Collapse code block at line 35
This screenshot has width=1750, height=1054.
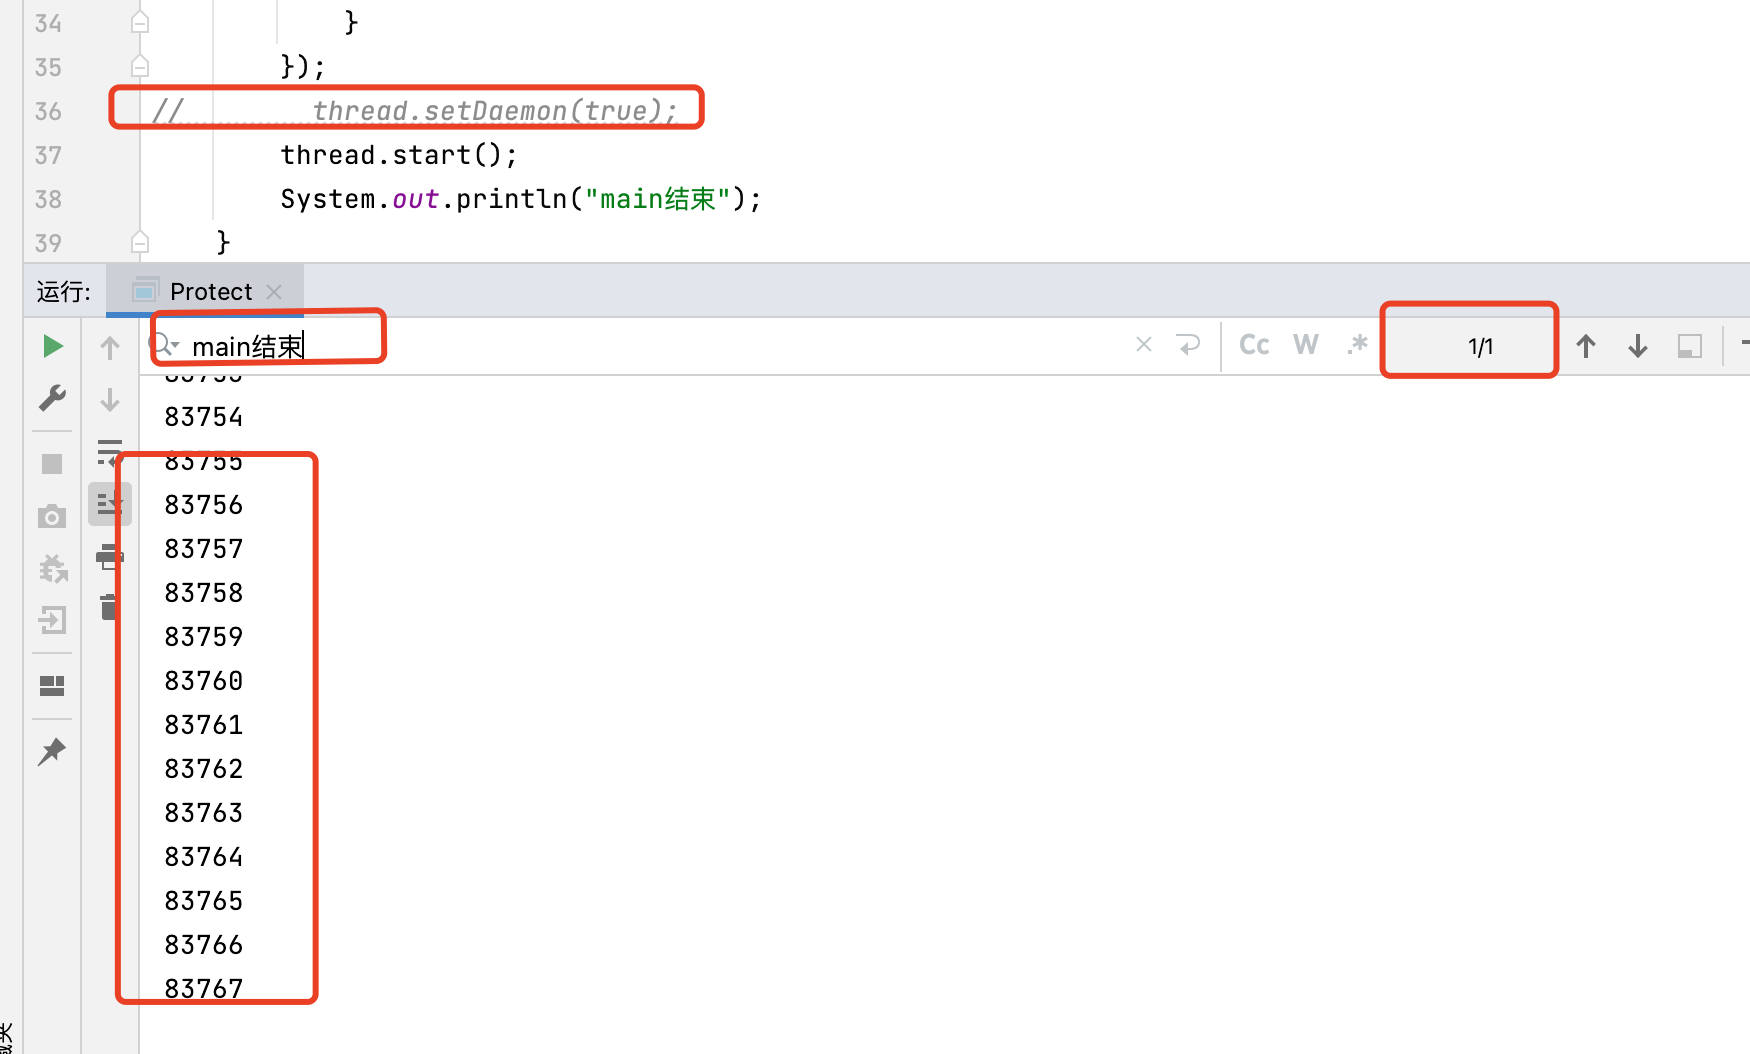tap(140, 67)
